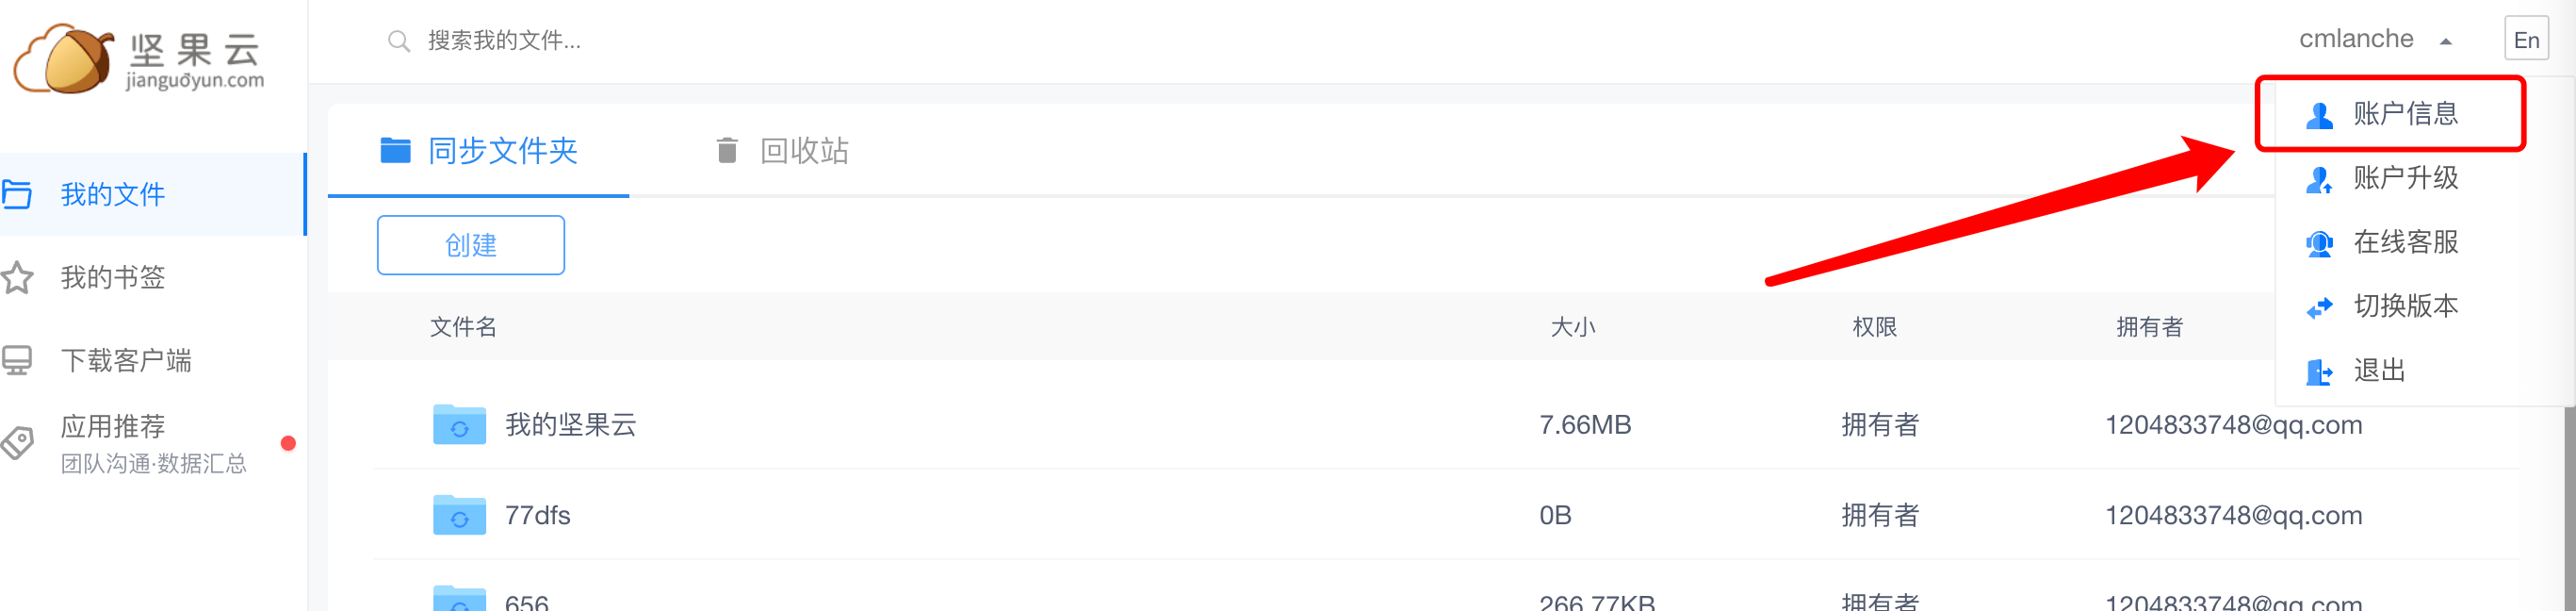Viewport: 2576px width, 611px height.
Task: Click the 77dfs sync folder icon
Action: [x=459, y=514]
